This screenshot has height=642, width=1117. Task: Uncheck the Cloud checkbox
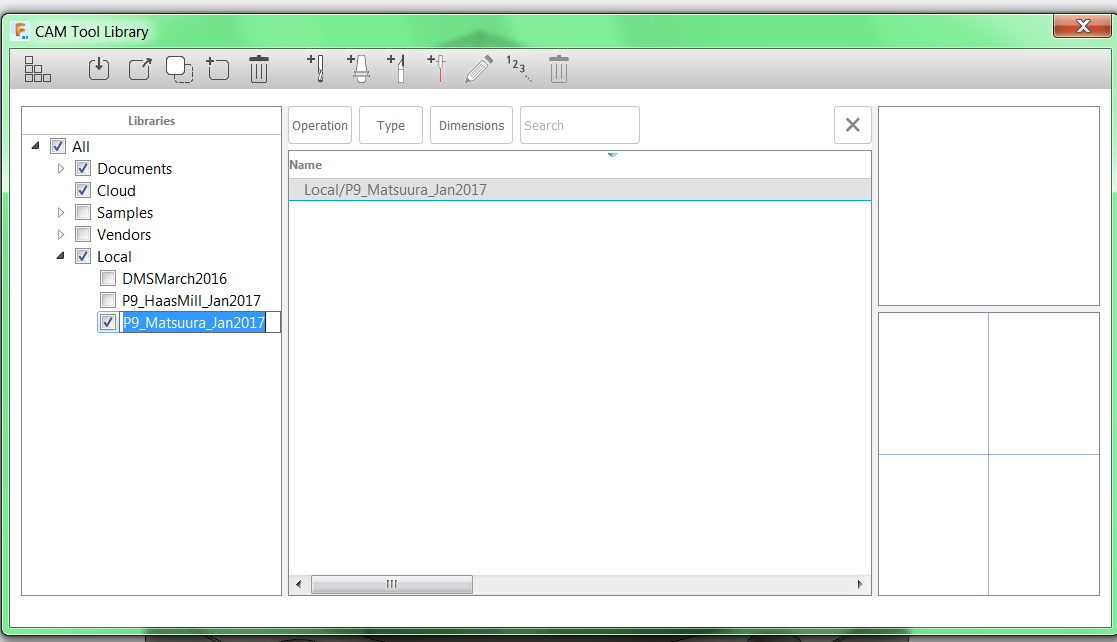[83, 190]
